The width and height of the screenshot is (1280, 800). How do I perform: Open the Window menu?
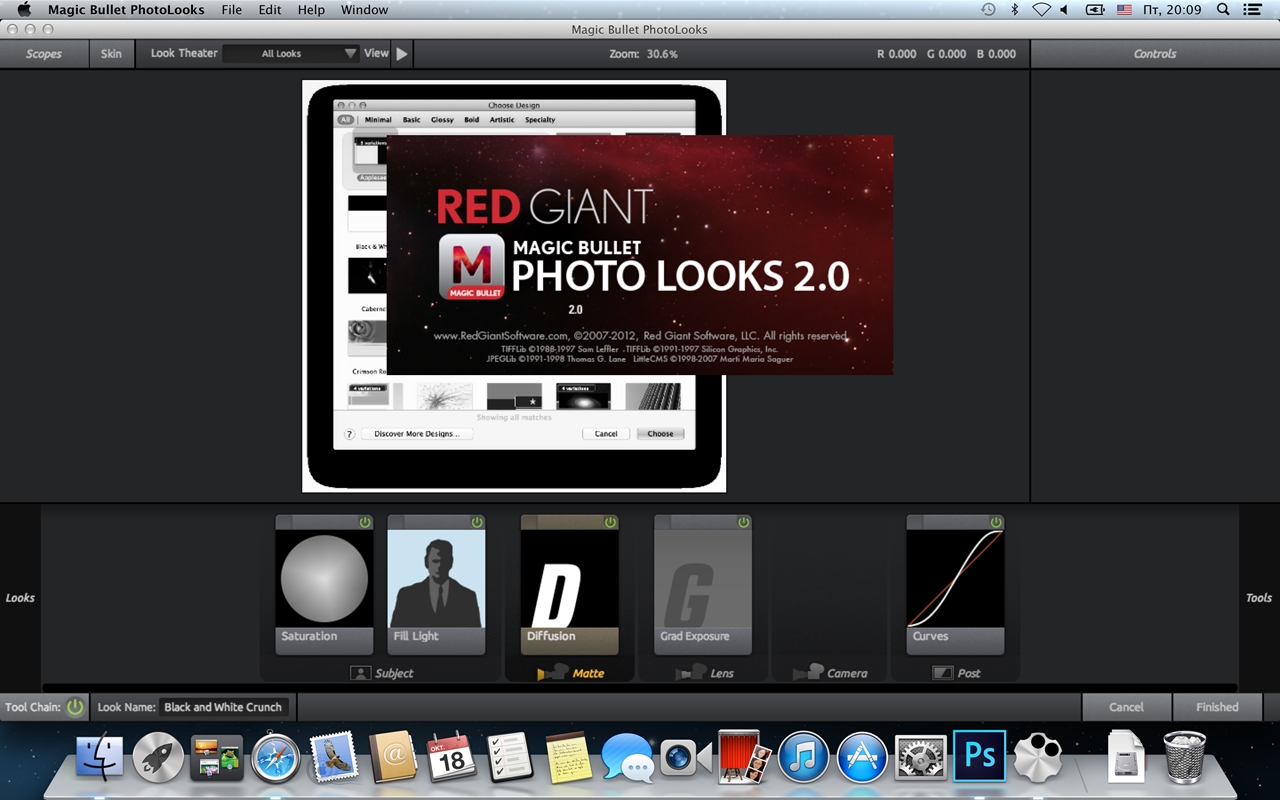pyautogui.click(x=364, y=10)
